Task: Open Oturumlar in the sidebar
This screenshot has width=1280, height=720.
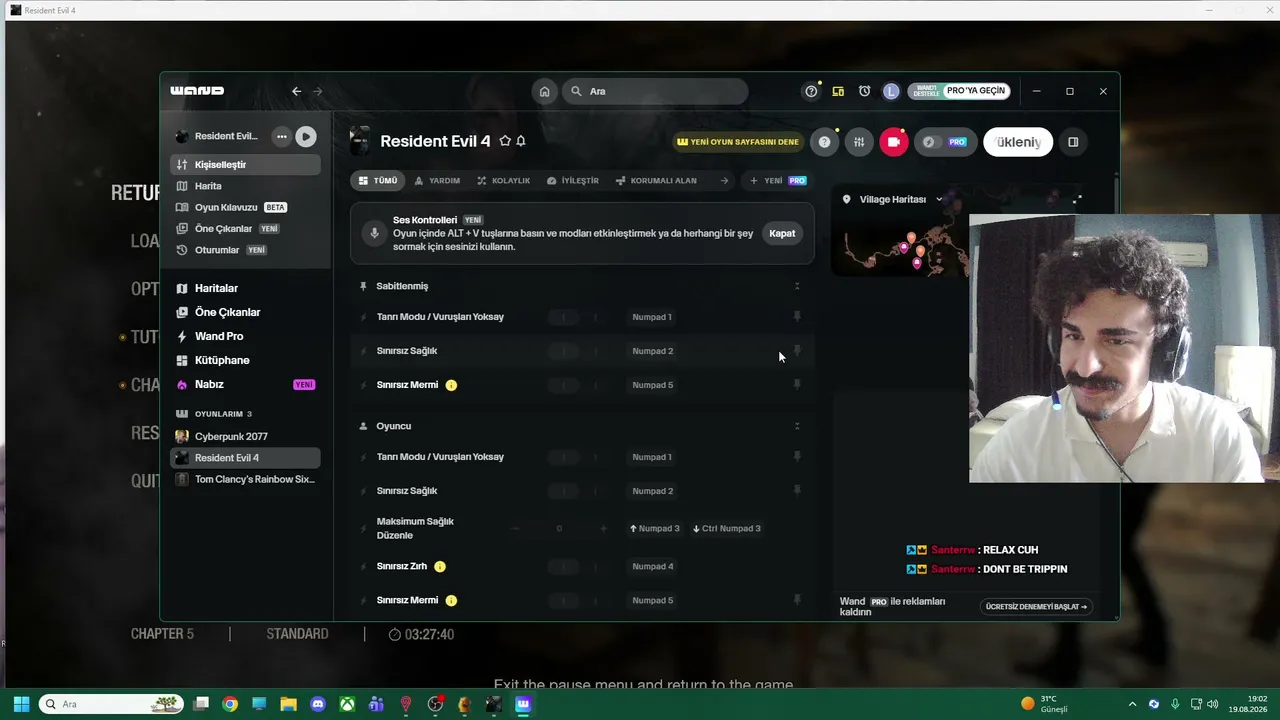Action: 246,250
